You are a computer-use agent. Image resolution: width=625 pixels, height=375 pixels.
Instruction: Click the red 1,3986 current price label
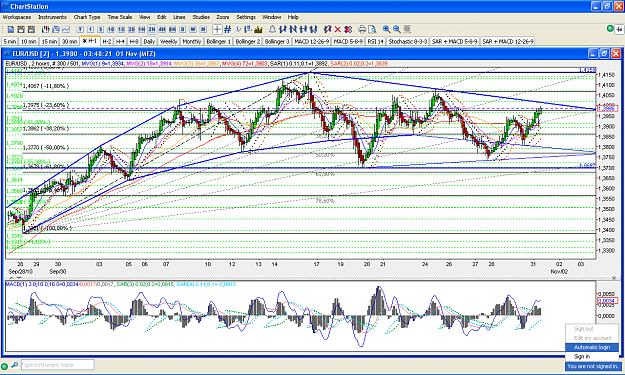[x=607, y=109]
